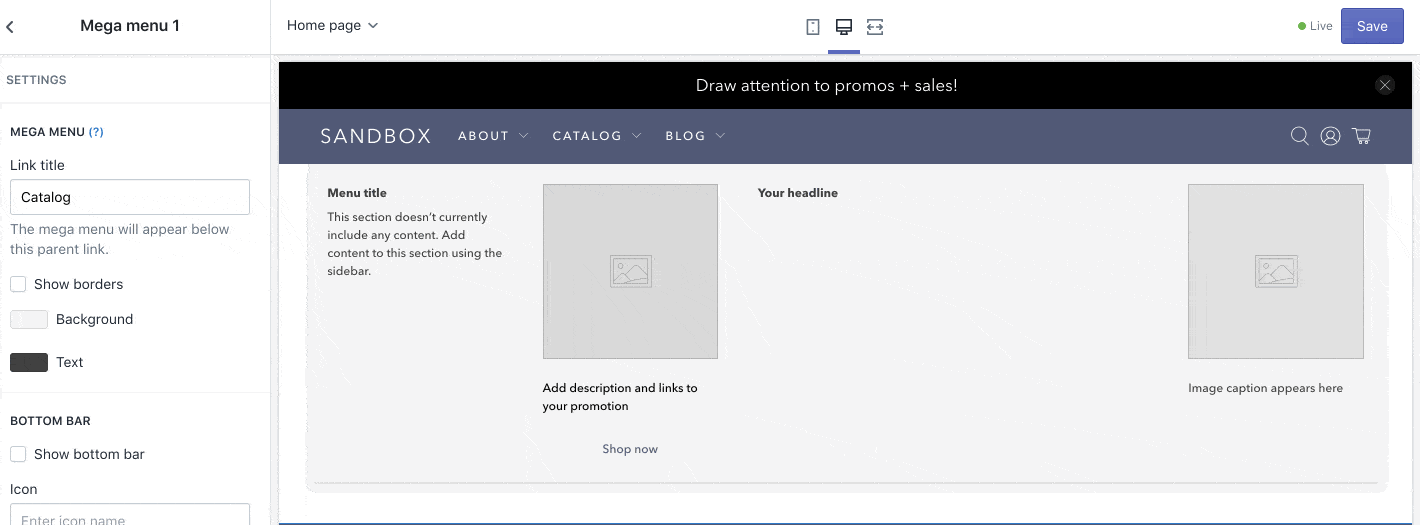Expand the BLOG navigation menu

point(695,136)
